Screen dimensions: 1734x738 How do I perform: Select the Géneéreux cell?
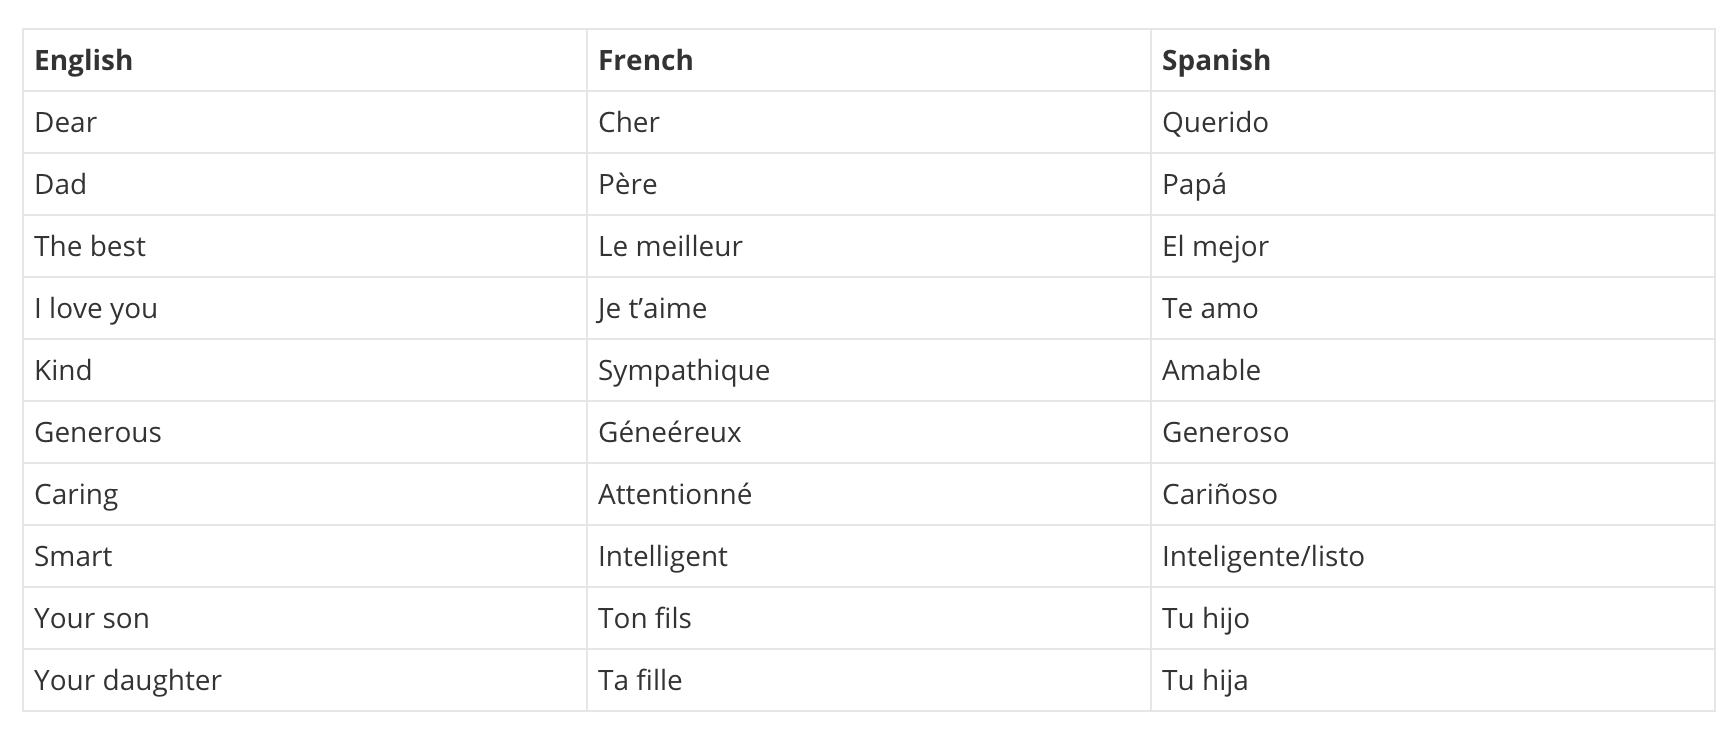click(x=869, y=432)
